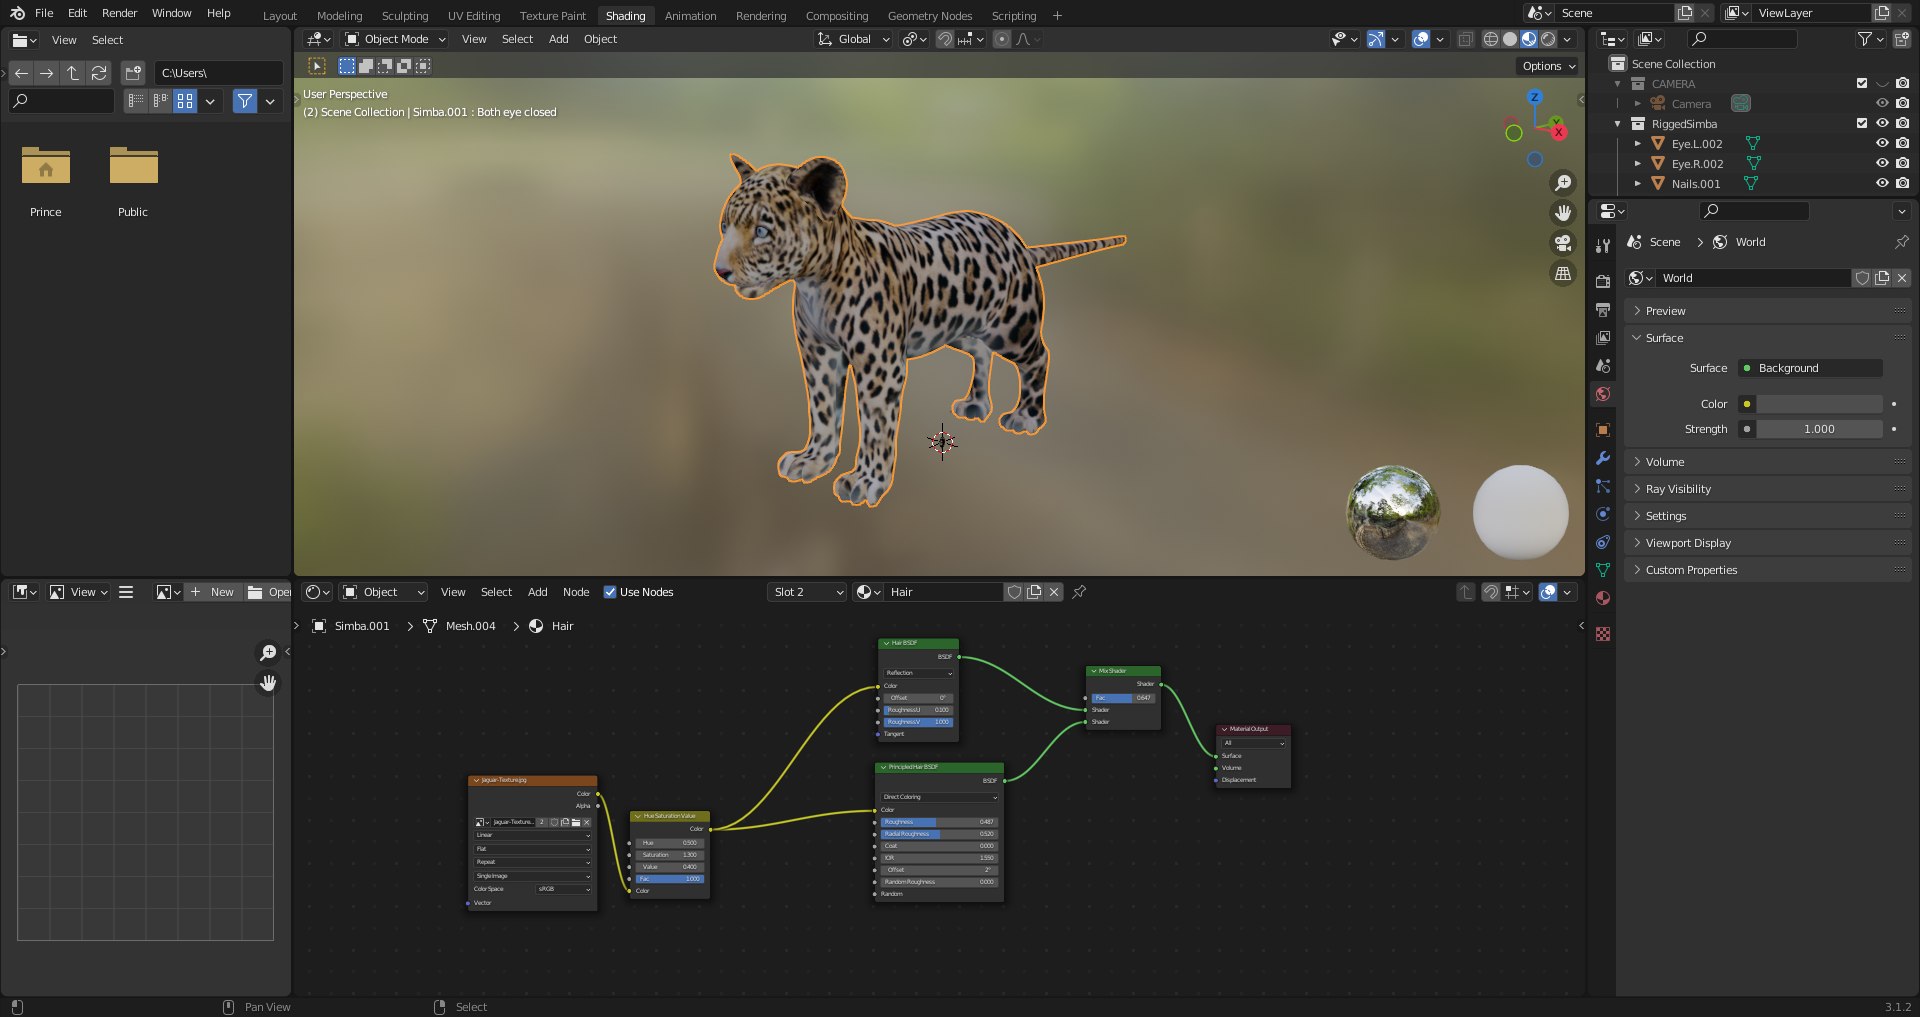The height and width of the screenshot is (1017, 1920).
Task: Uncheck CAMERA collection exclude checkbox
Action: (1861, 84)
